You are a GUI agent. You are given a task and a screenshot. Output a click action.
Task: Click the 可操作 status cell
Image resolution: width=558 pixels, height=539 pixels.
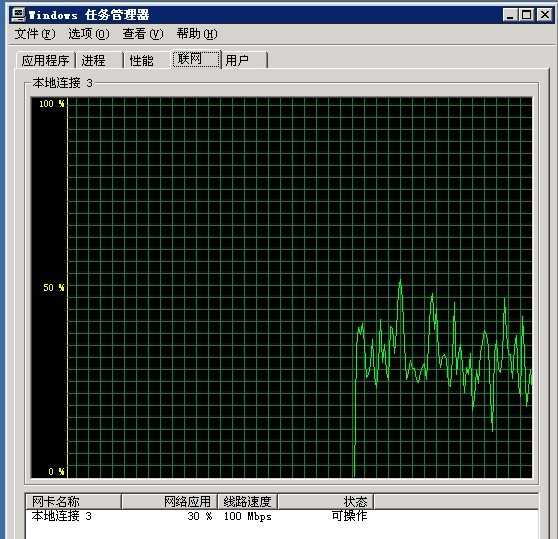pos(349,516)
